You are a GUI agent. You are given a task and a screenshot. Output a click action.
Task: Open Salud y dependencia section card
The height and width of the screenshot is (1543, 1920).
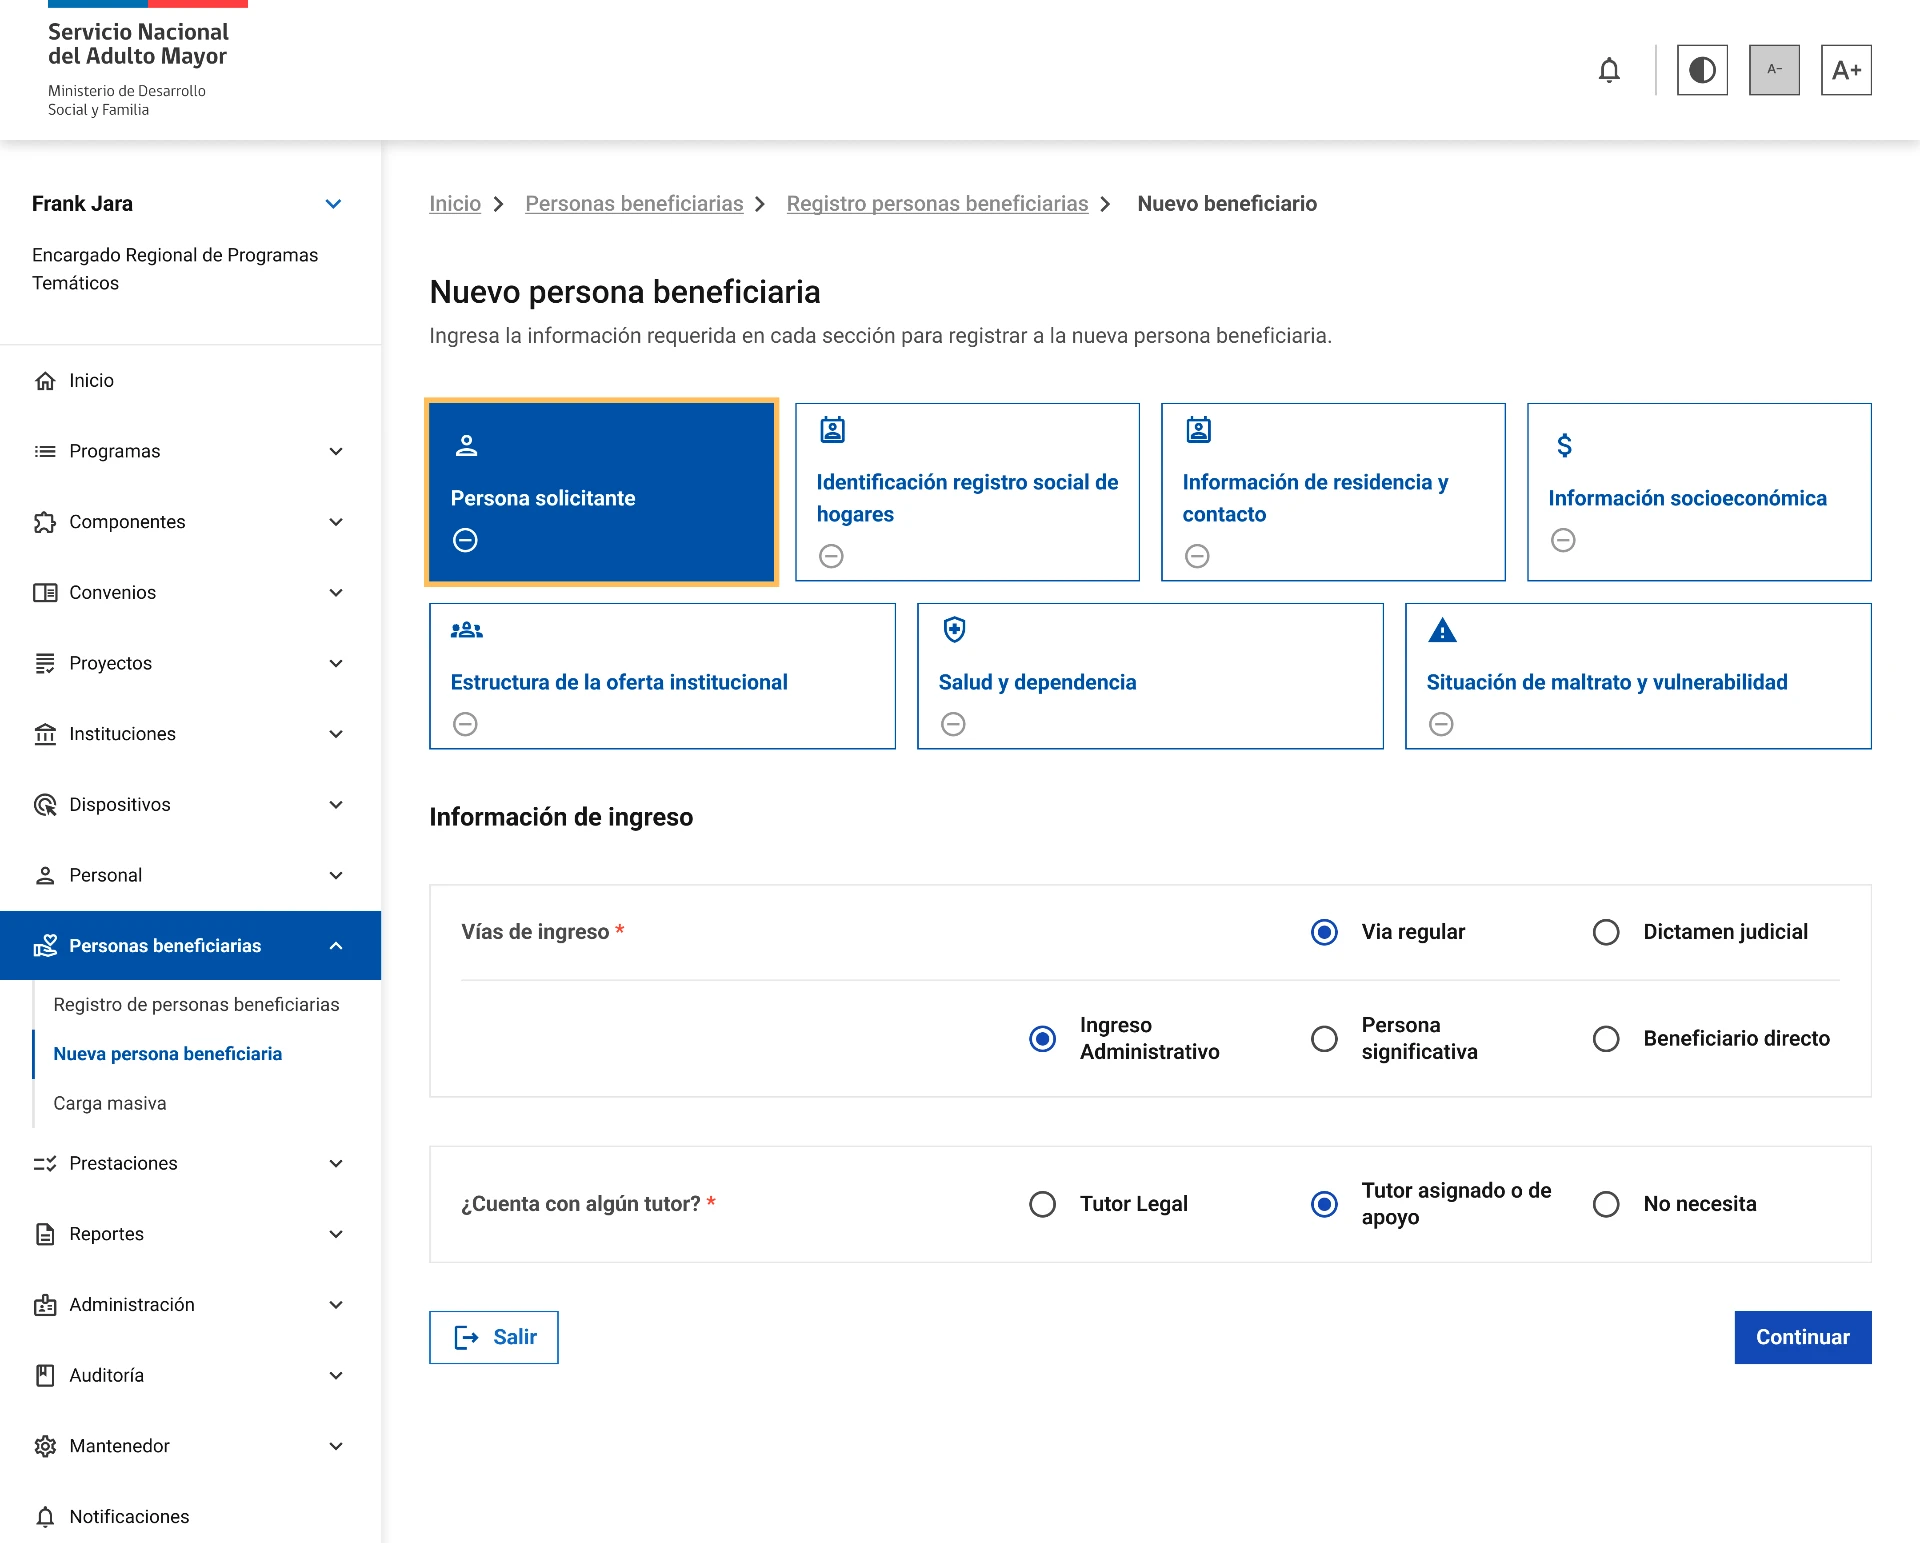pos(1150,676)
